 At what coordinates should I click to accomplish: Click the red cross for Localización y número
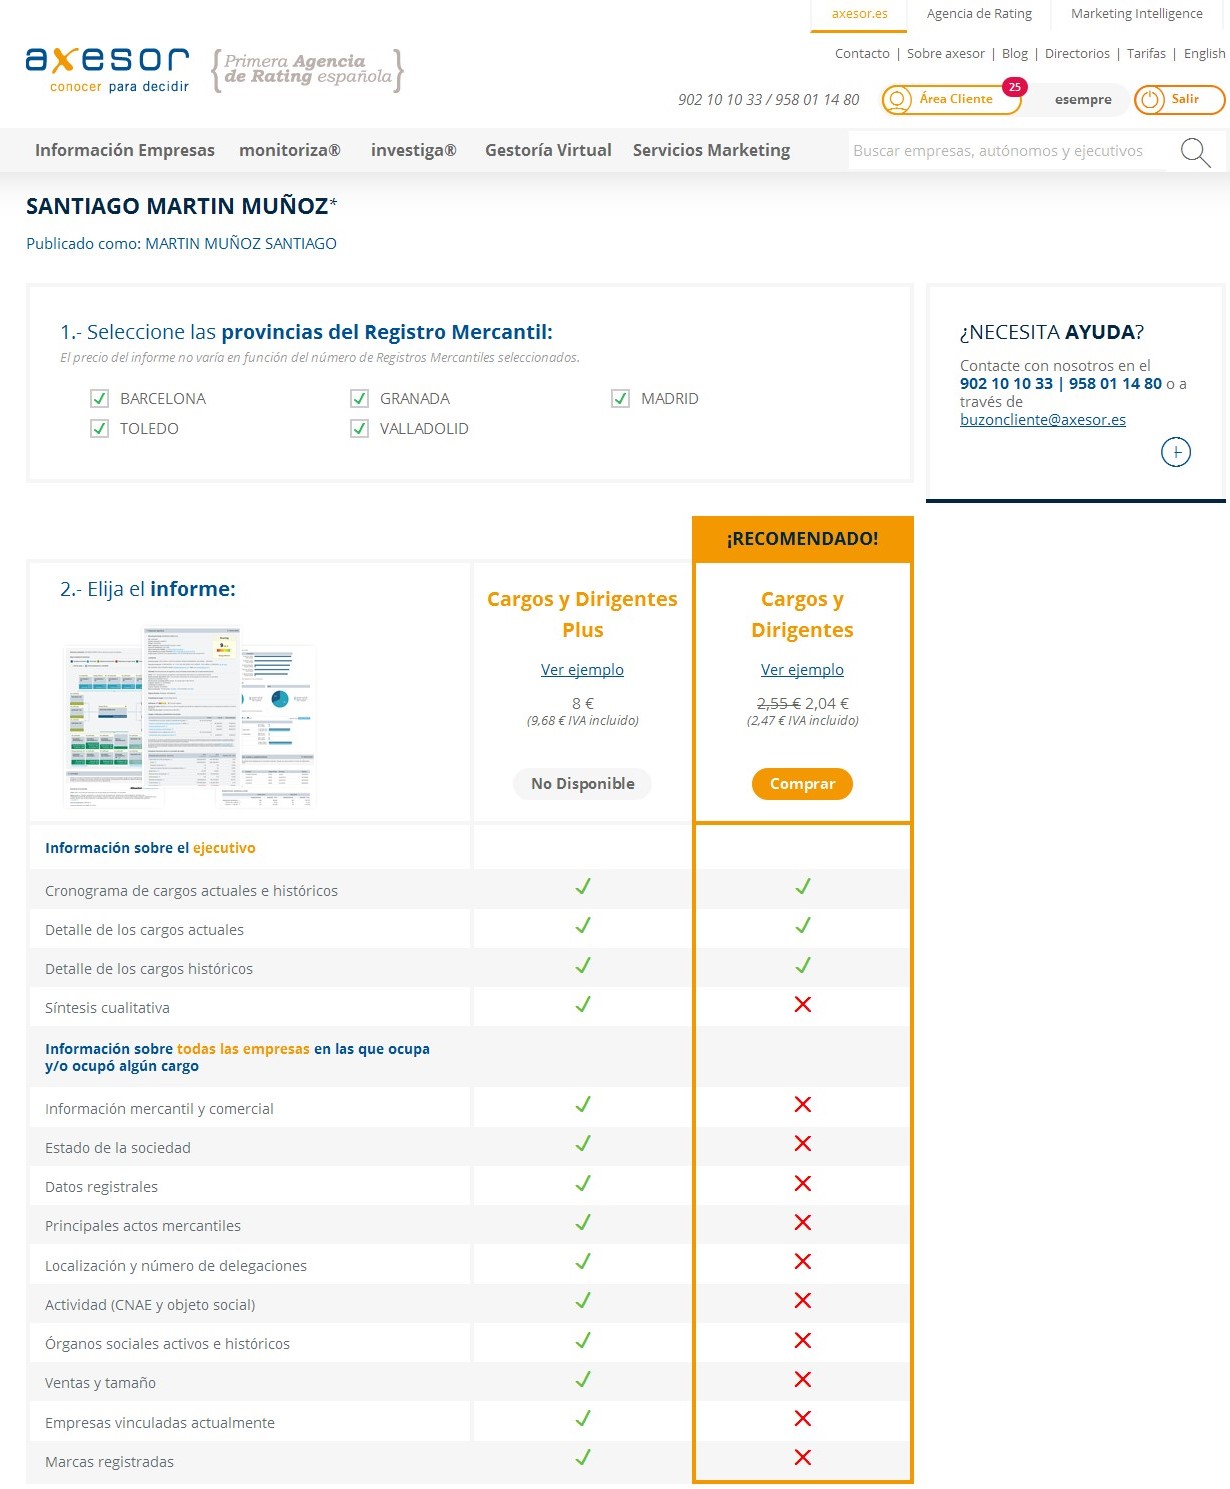802,1261
